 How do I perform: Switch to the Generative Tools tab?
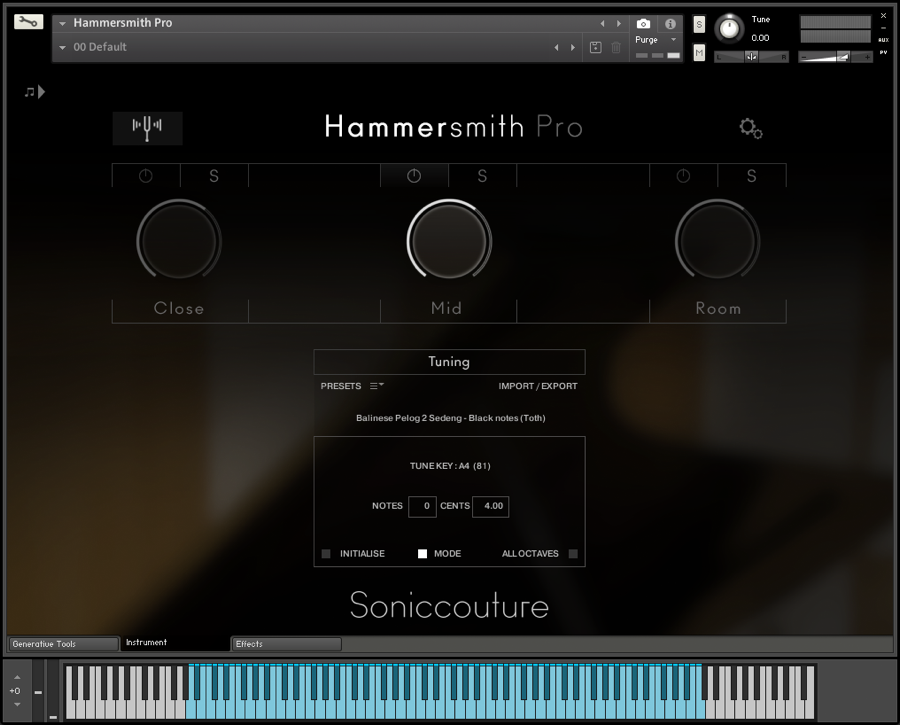click(63, 644)
